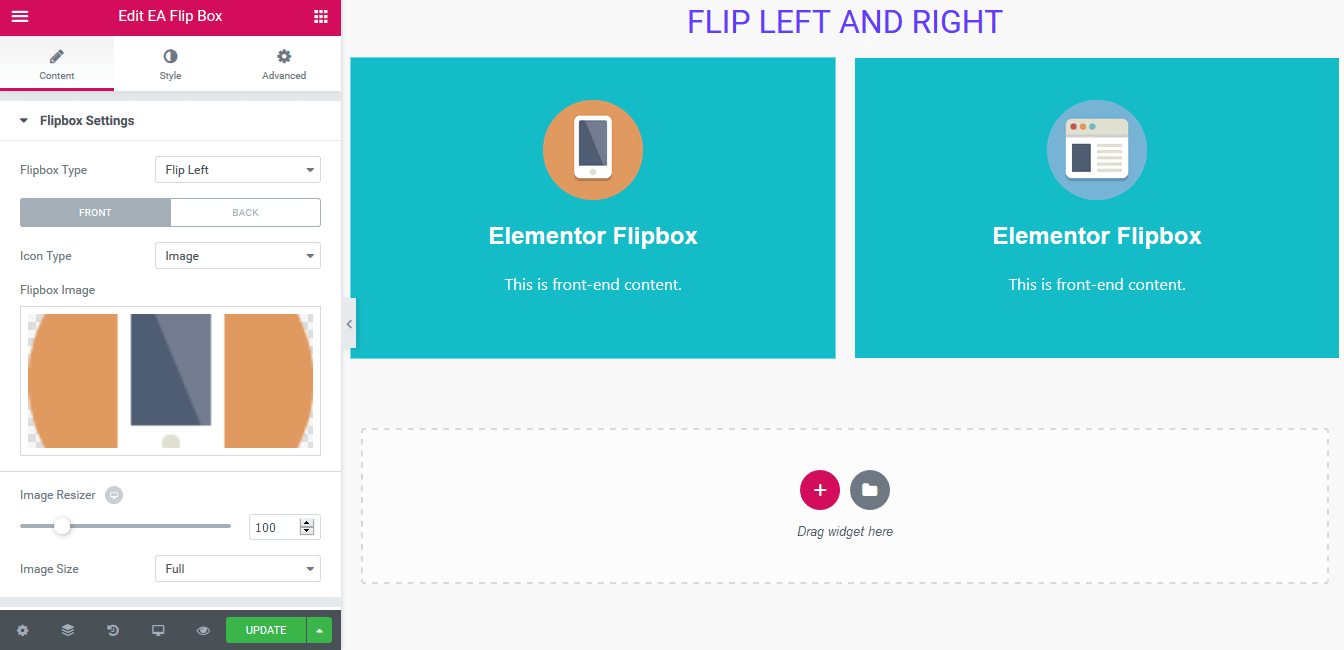The width and height of the screenshot is (1344, 650).
Task: Open Revision History clock icon
Action: [112, 630]
